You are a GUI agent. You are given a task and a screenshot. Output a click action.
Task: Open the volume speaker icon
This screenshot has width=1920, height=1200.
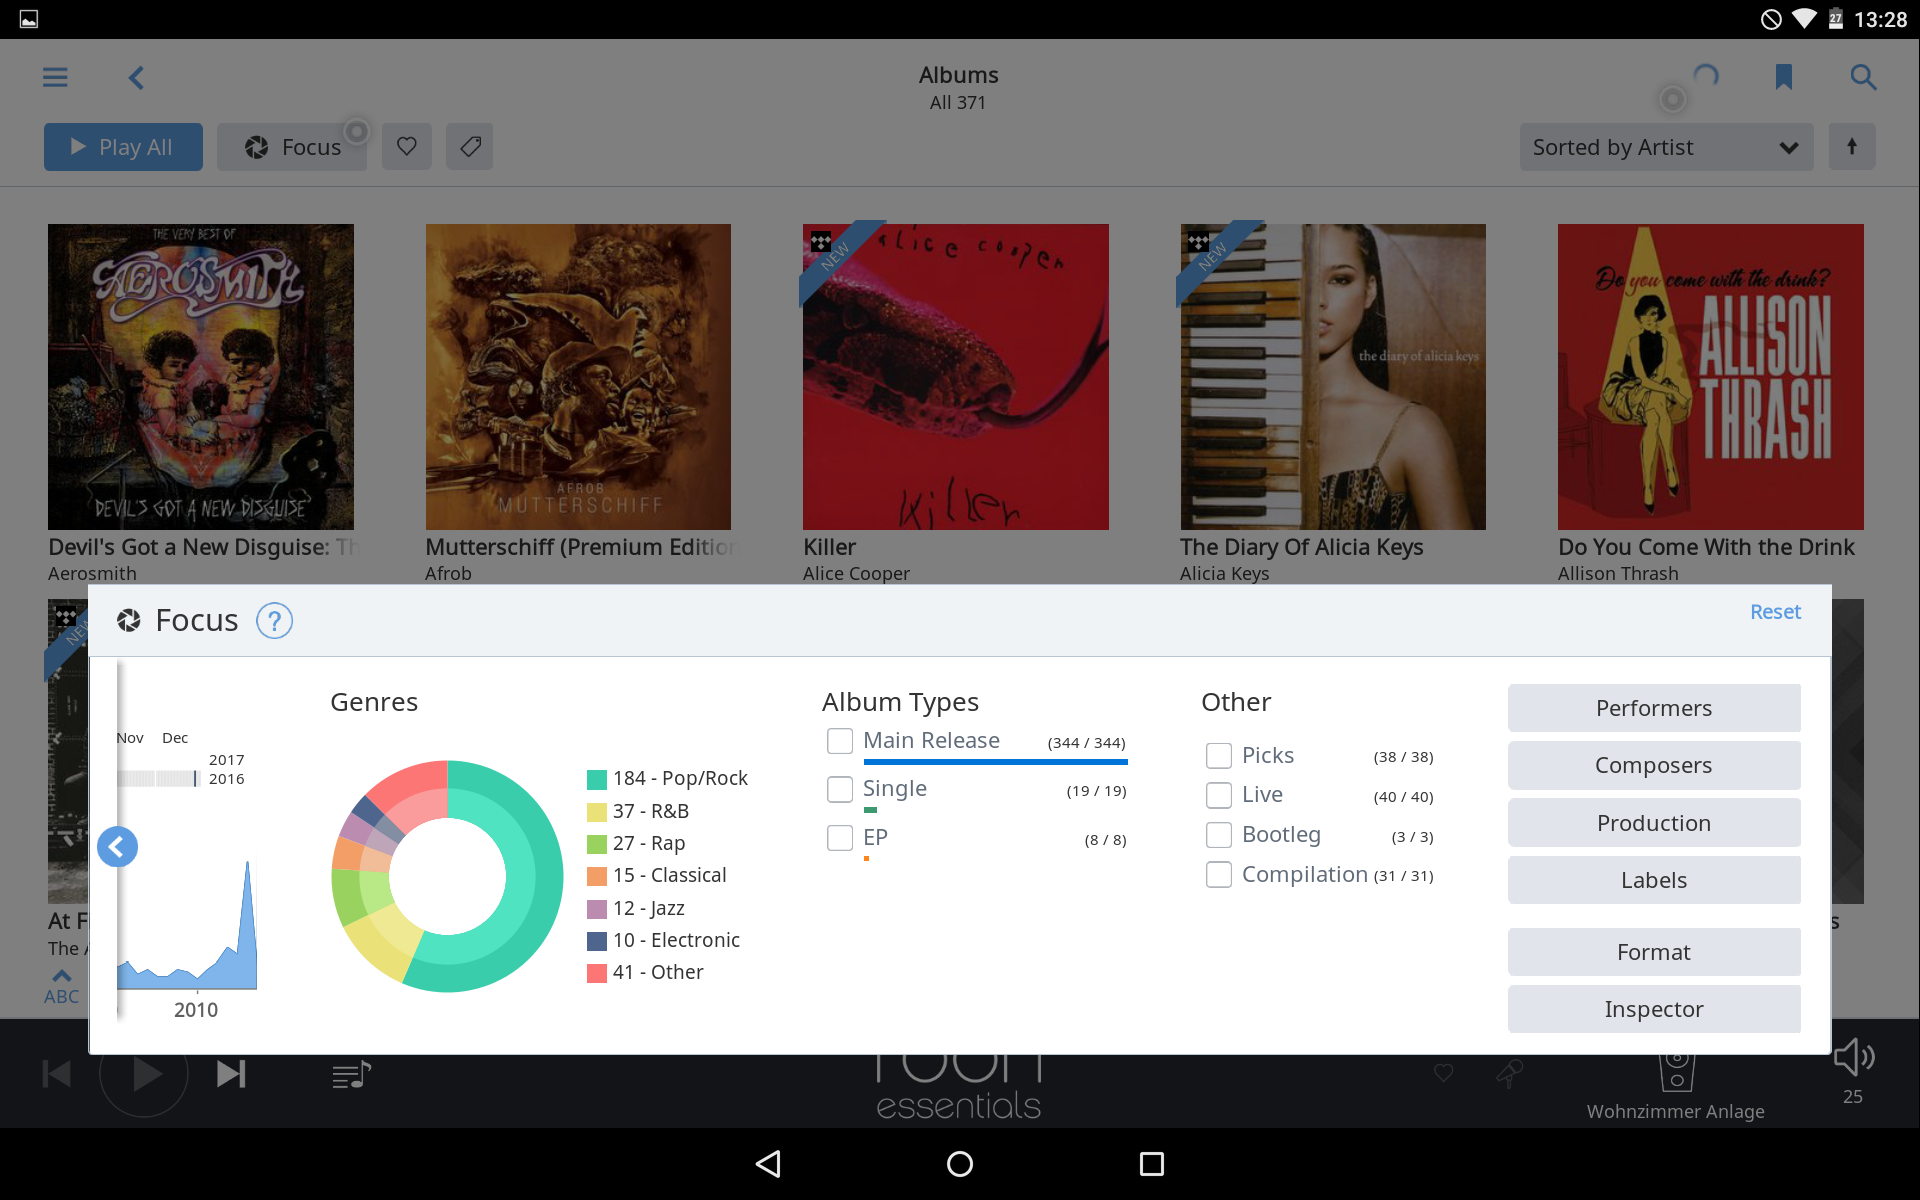tap(1853, 1058)
